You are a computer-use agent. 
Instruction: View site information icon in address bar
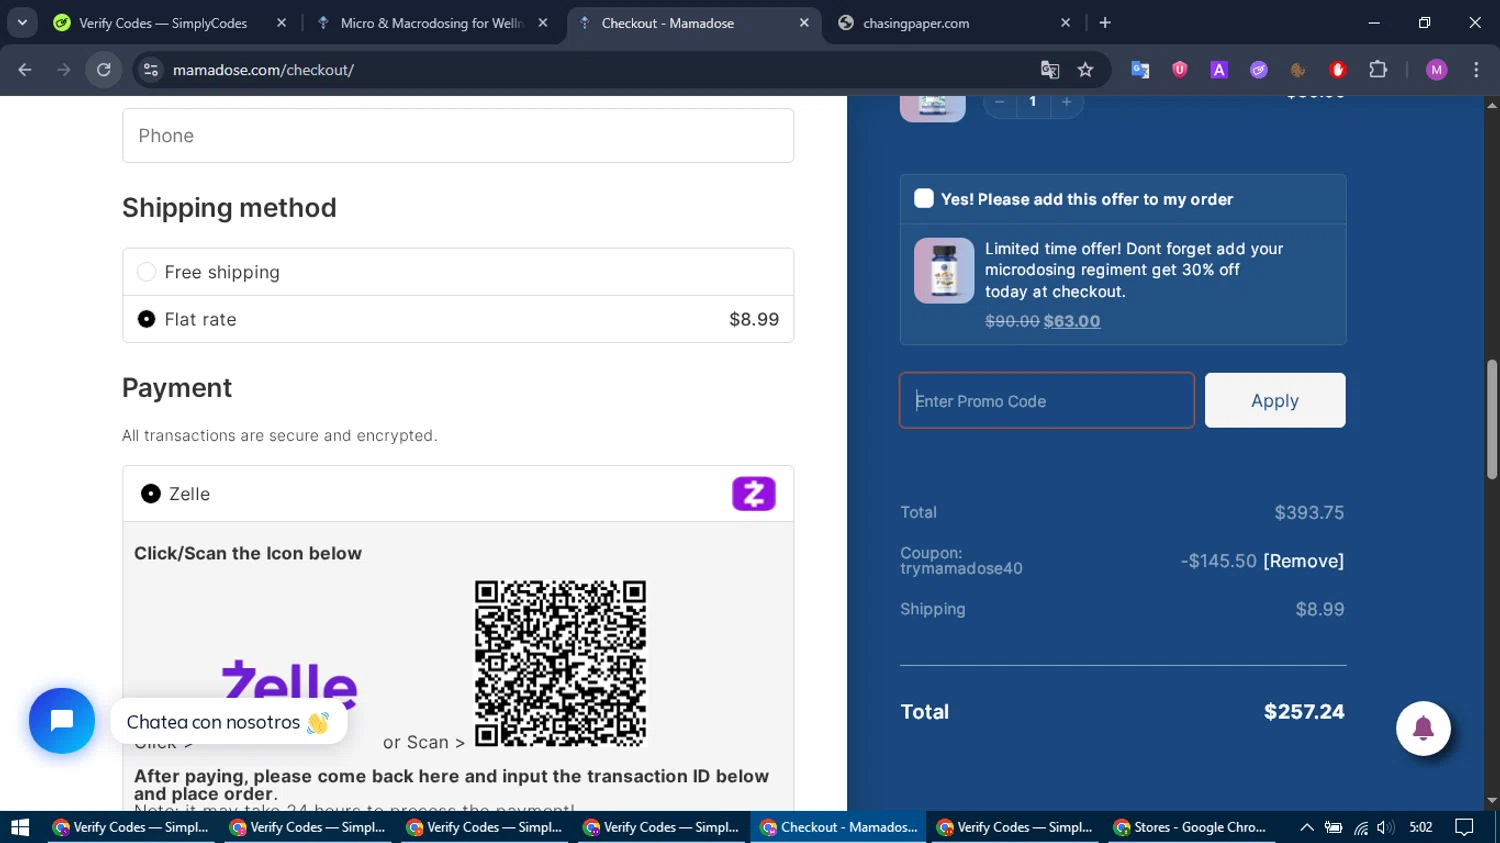(151, 70)
